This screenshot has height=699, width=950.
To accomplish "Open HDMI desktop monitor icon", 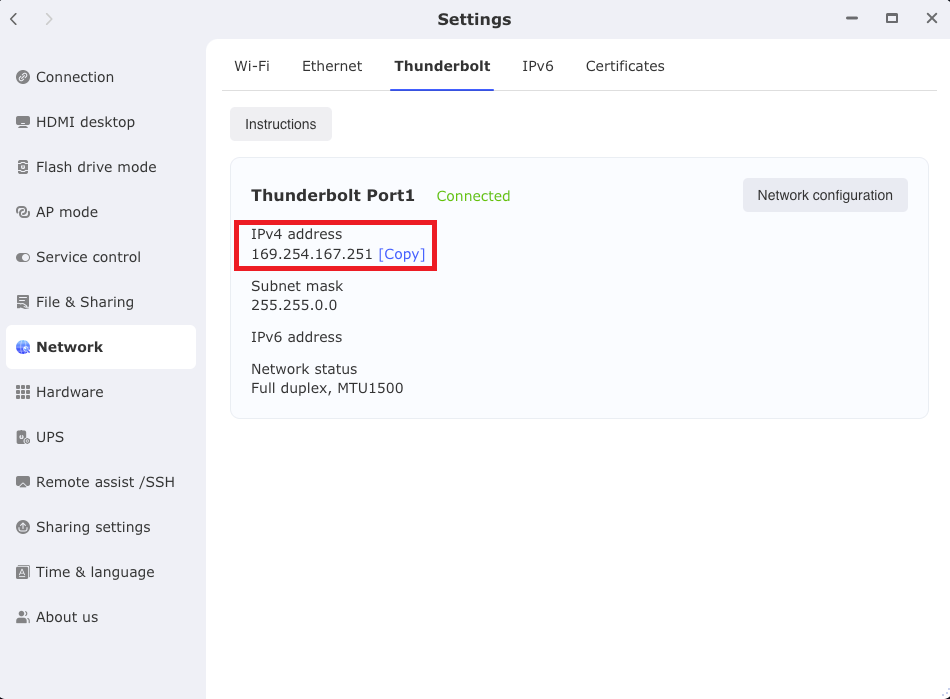I will click(23, 122).
